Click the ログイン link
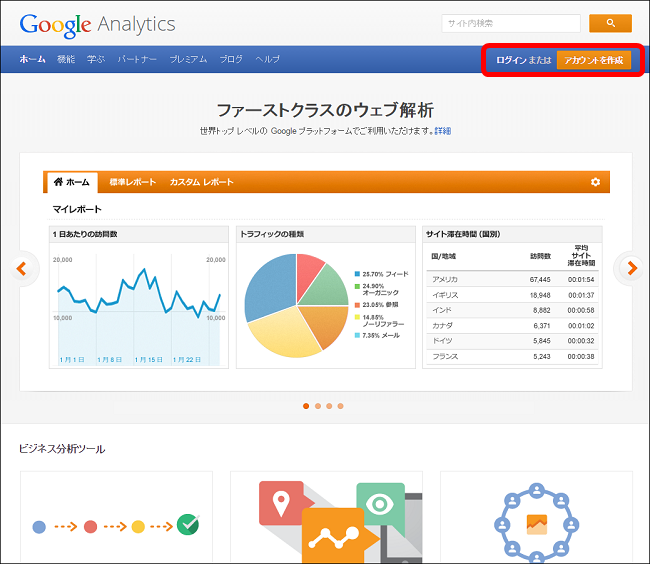The width and height of the screenshot is (650, 564). (x=511, y=60)
